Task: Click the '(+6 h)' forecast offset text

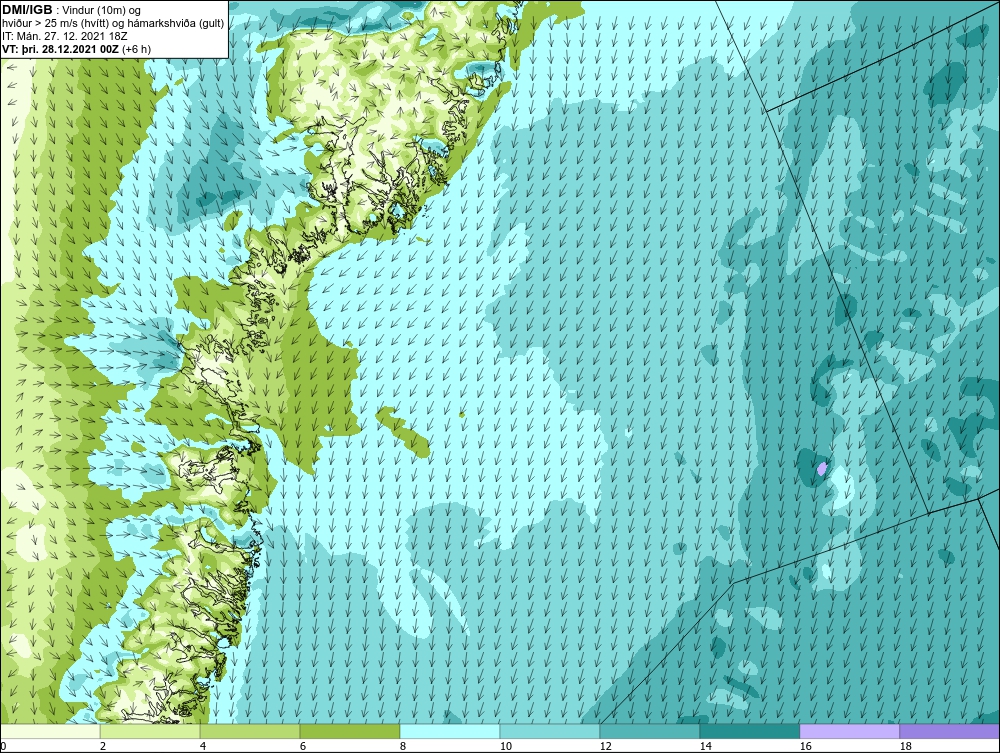Action: tap(135, 48)
